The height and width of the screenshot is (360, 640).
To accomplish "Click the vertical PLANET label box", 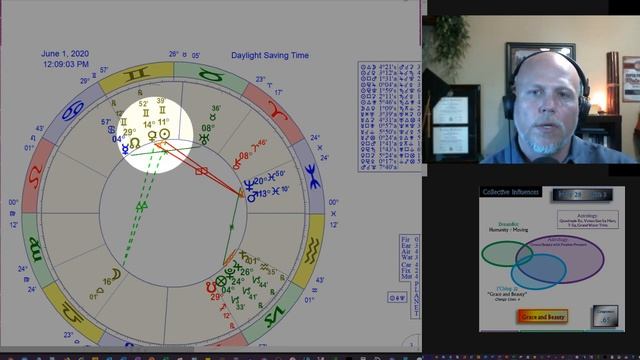I will click(x=416, y=300).
